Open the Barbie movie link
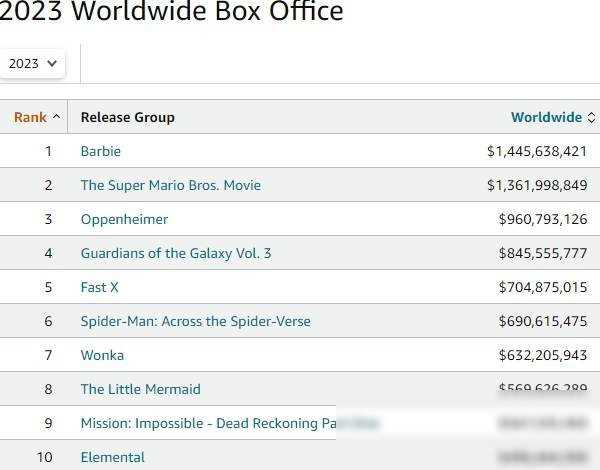The width and height of the screenshot is (600, 470). (101, 151)
